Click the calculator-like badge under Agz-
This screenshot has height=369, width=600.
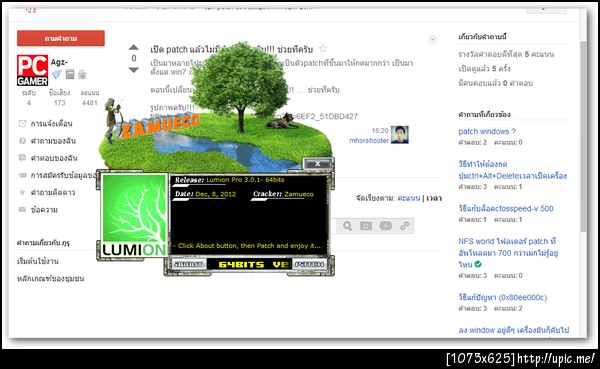(x=70, y=74)
